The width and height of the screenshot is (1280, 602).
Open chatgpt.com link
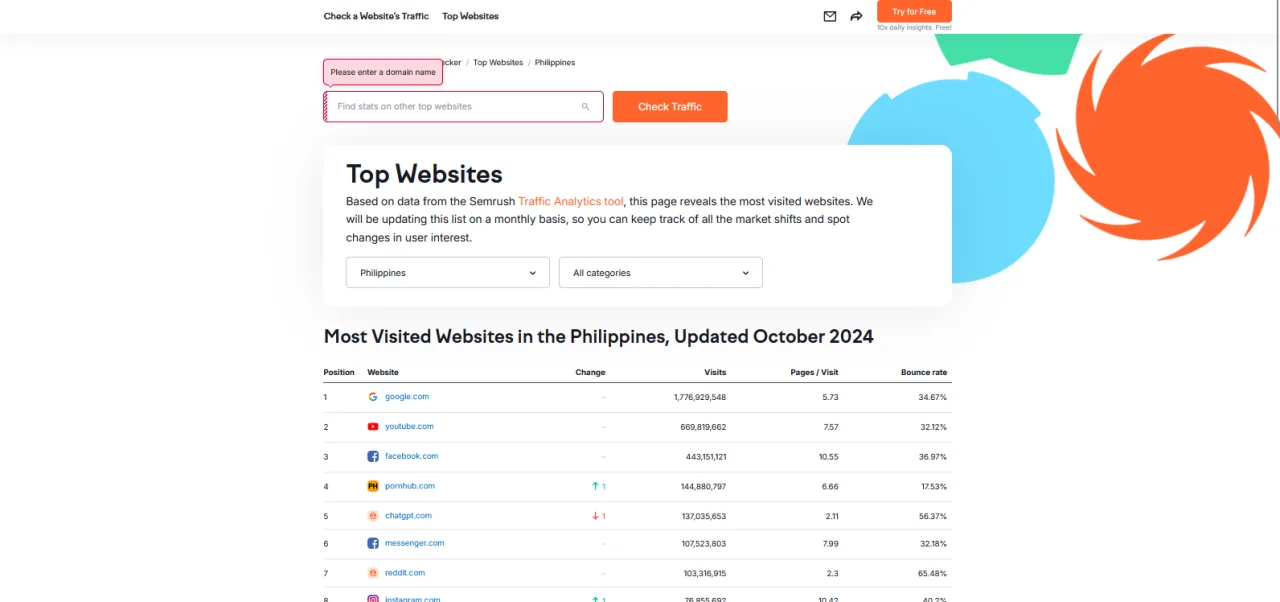pyautogui.click(x=409, y=516)
